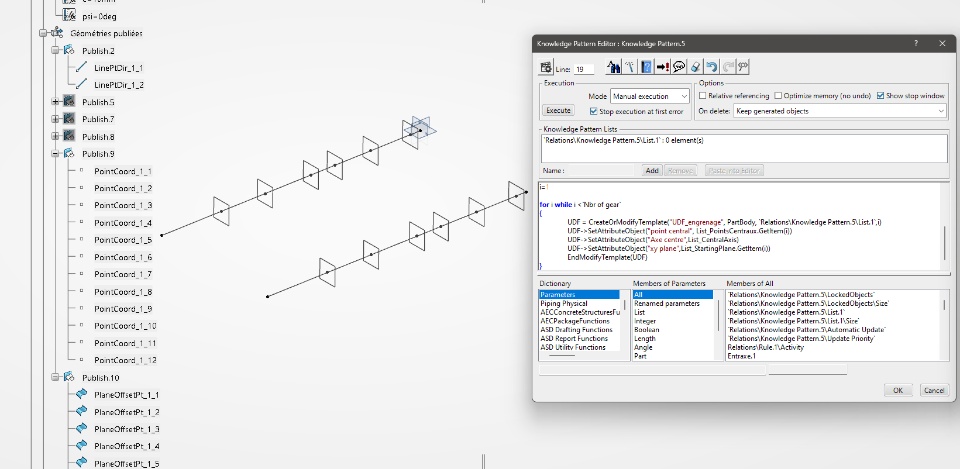Screen dimensions: 960x469
Task: Select Integer in Members of Parameters
Action: tap(645, 321)
